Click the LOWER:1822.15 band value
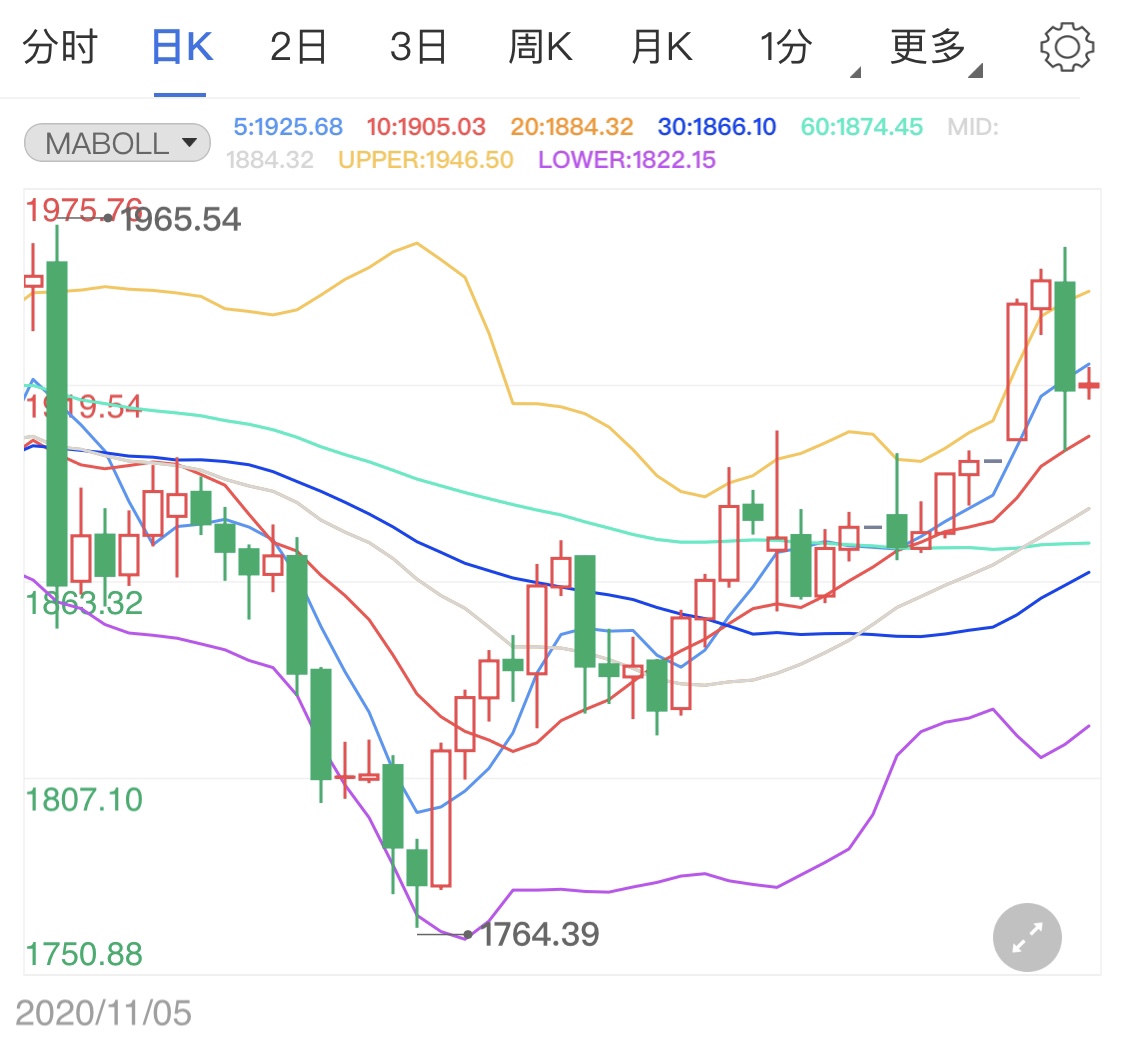Image resolution: width=1125 pixels, height=1063 pixels. 627,159
